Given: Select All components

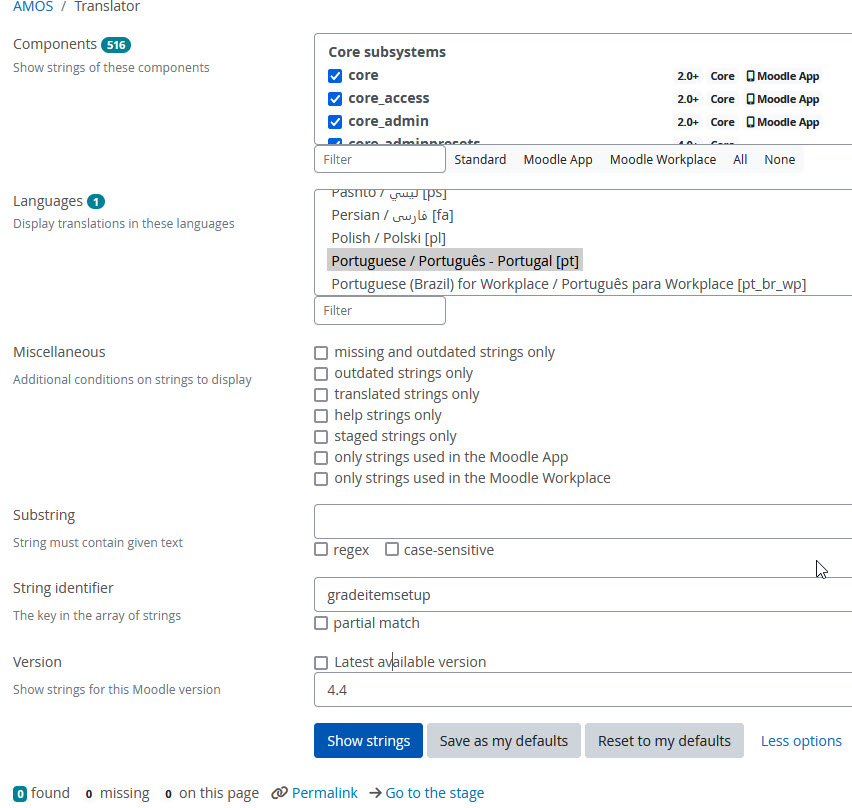Looking at the screenshot, I should pos(740,160).
